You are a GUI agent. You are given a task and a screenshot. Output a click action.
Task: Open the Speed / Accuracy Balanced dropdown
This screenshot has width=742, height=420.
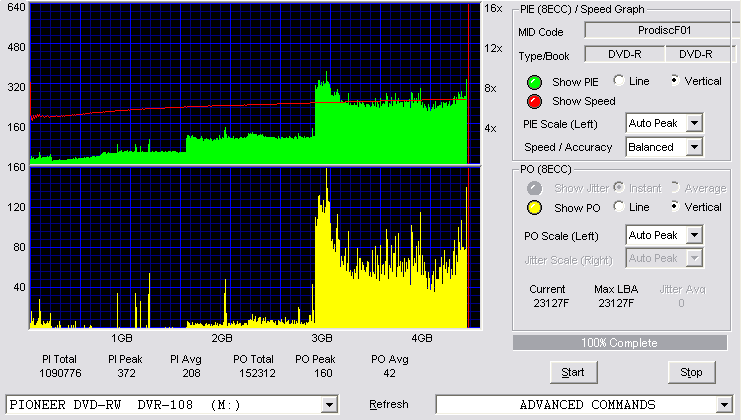click(x=694, y=147)
